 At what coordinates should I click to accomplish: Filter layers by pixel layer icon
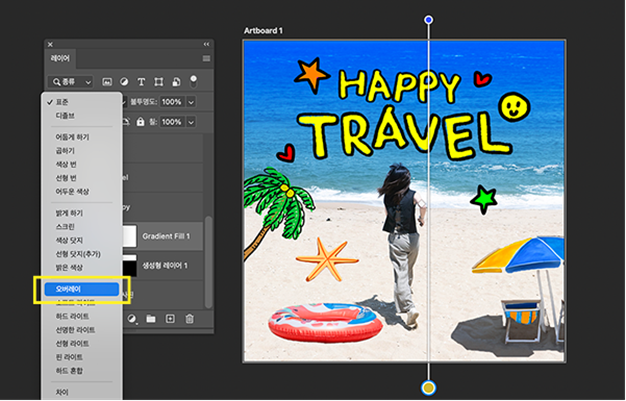(x=107, y=81)
